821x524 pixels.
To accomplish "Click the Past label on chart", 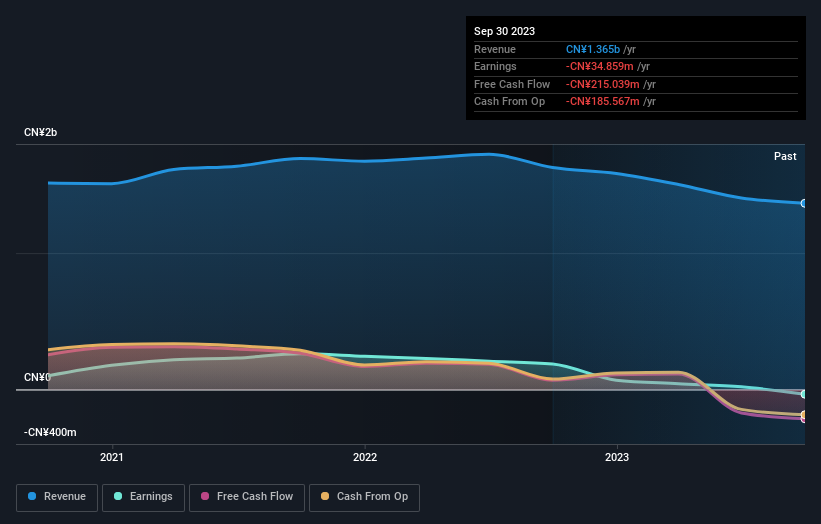I will coord(785,157).
